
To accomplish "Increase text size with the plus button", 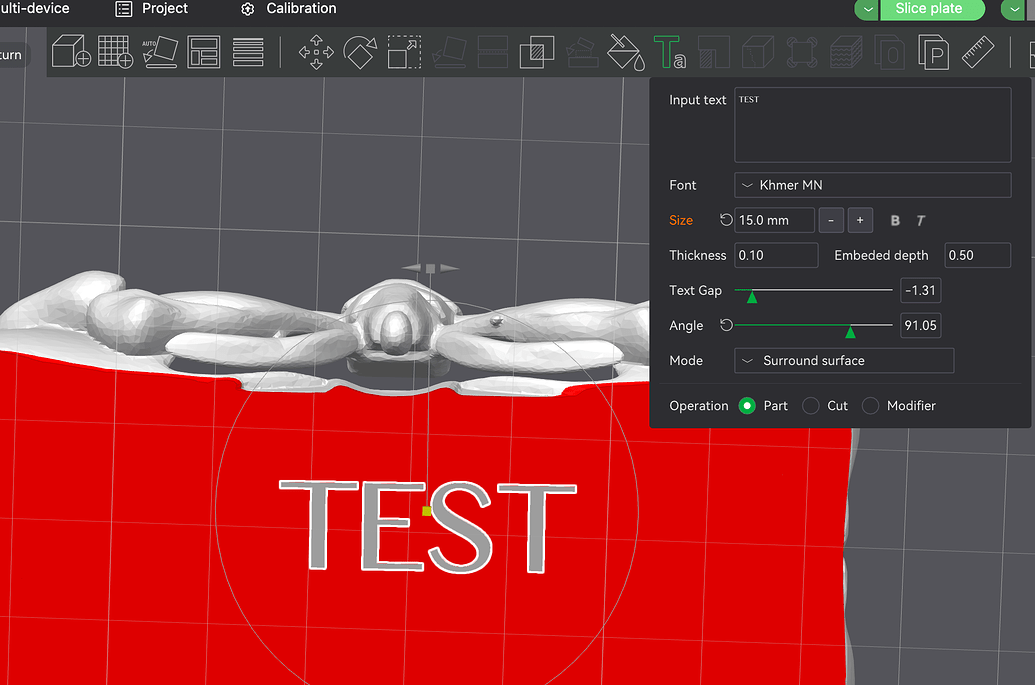I will point(860,220).
